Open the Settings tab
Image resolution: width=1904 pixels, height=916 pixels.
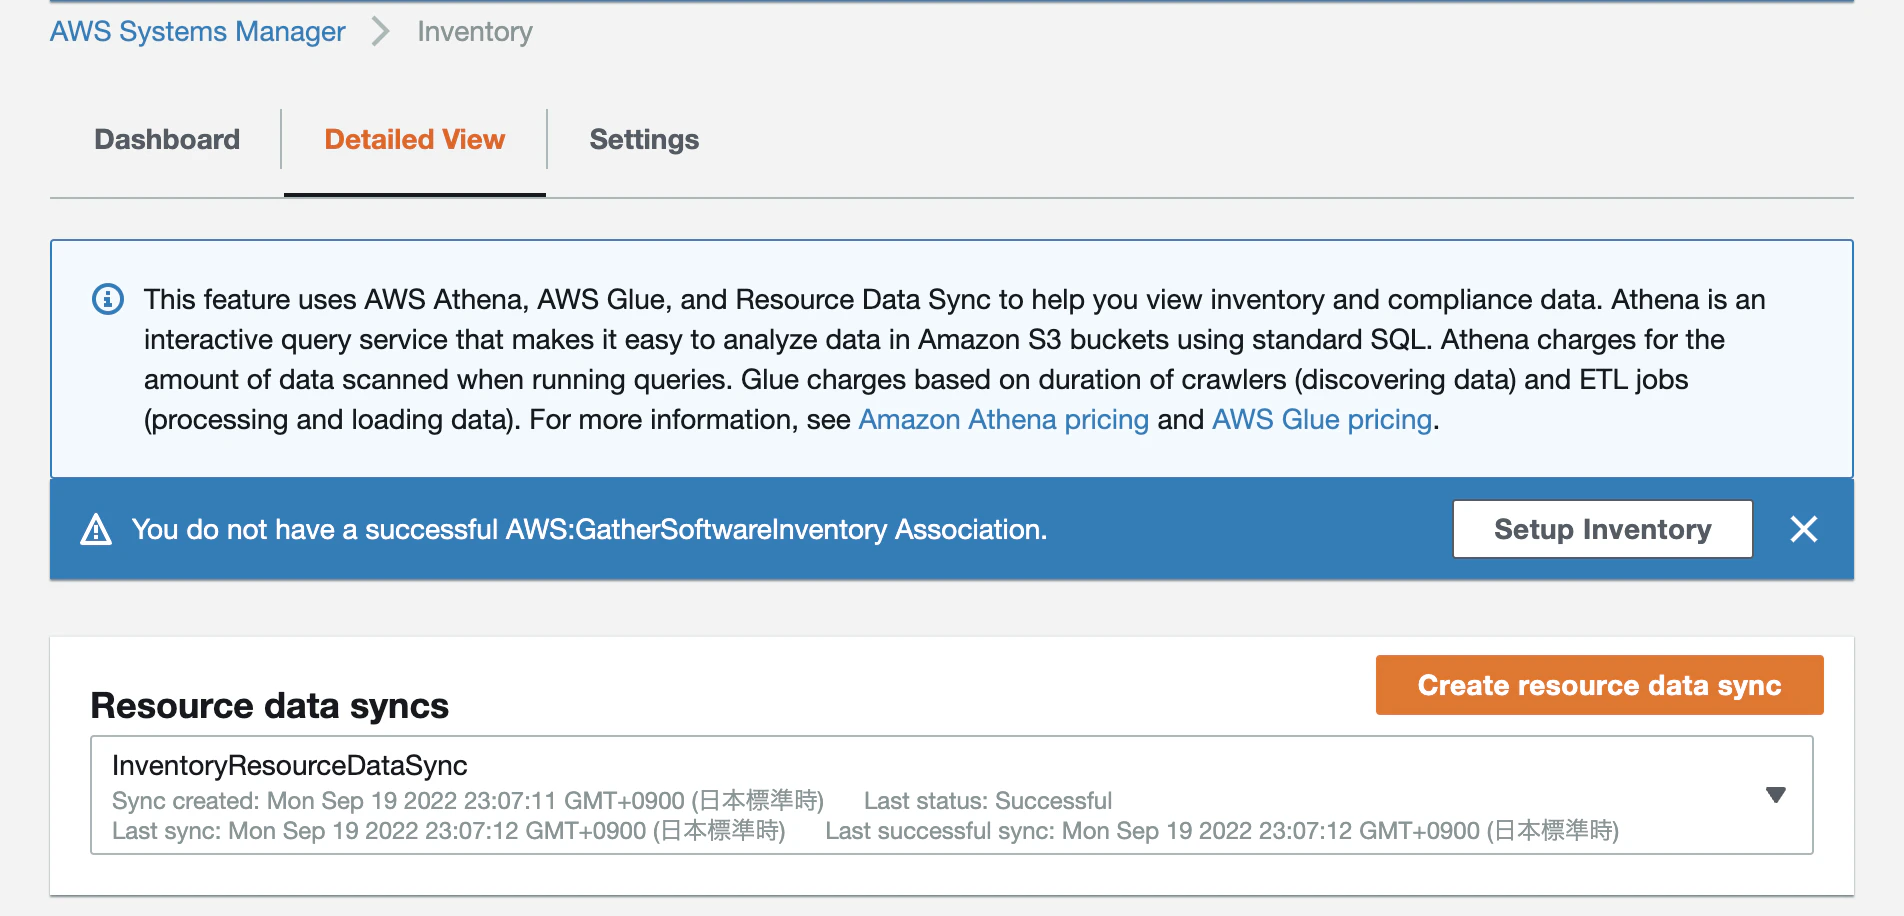point(644,139)
